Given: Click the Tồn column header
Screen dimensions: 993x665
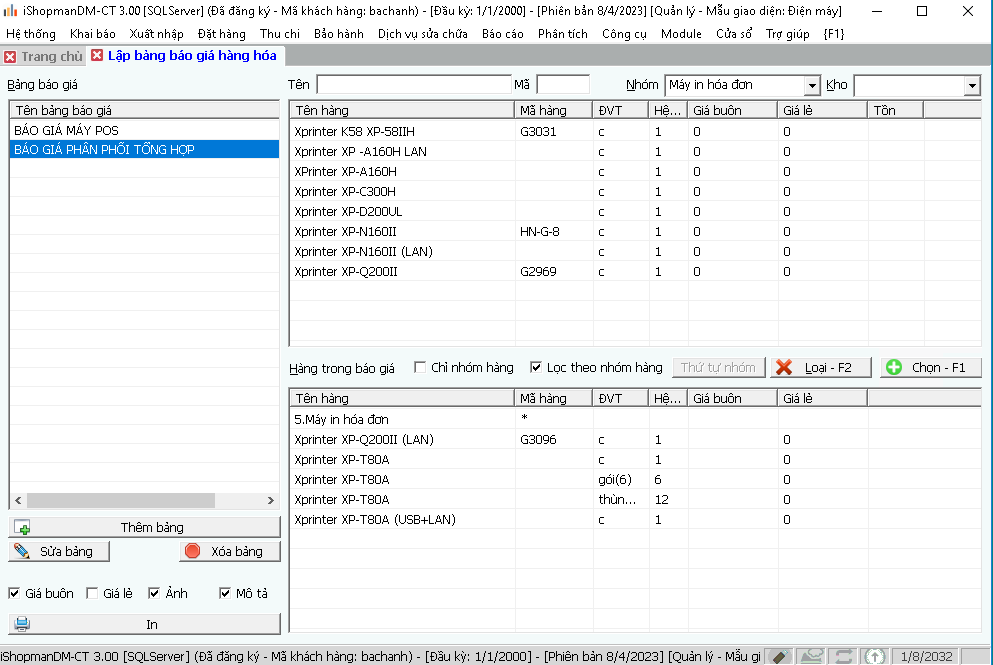Looking at the screenshot, I should pos(895,111).
